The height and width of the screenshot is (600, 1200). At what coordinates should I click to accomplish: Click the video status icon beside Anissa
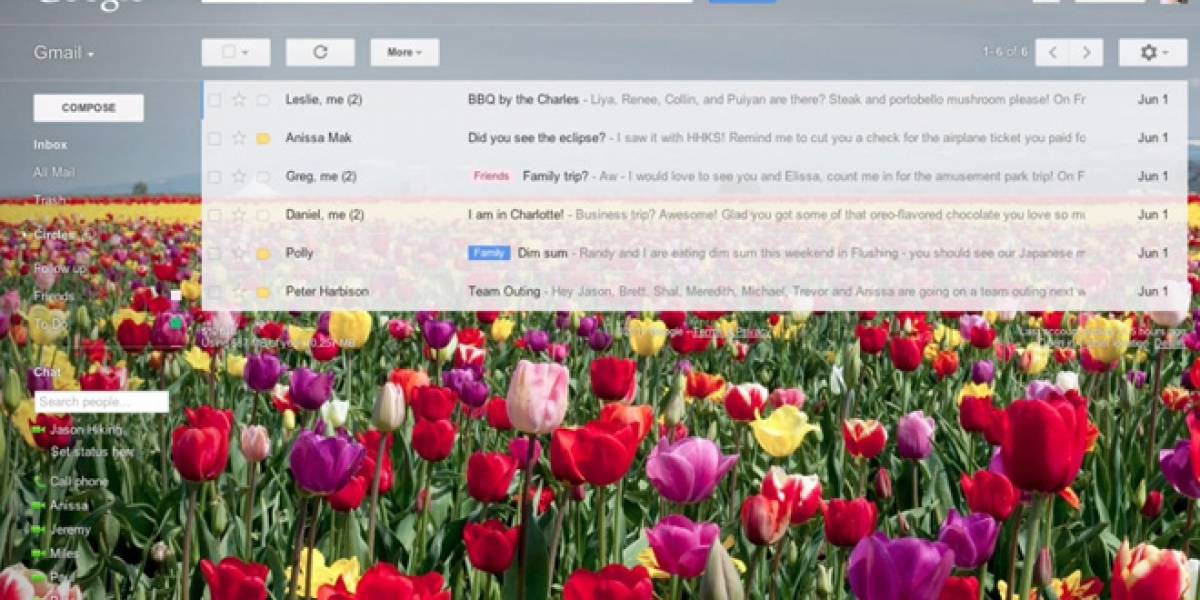[40, 505]
